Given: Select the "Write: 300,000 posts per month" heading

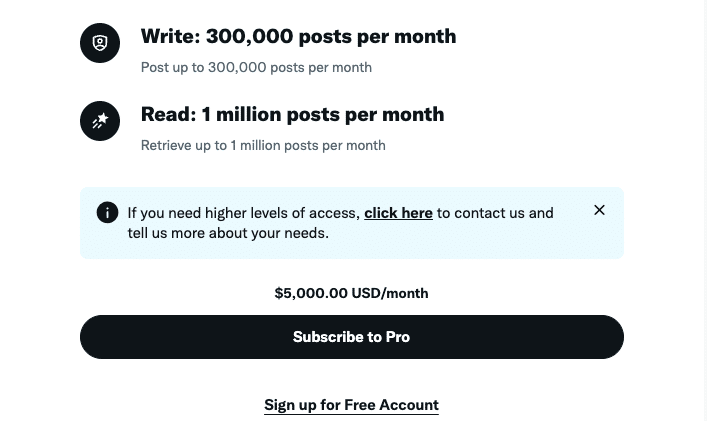Looking at the screenshot, I should (x=298, y=36).
